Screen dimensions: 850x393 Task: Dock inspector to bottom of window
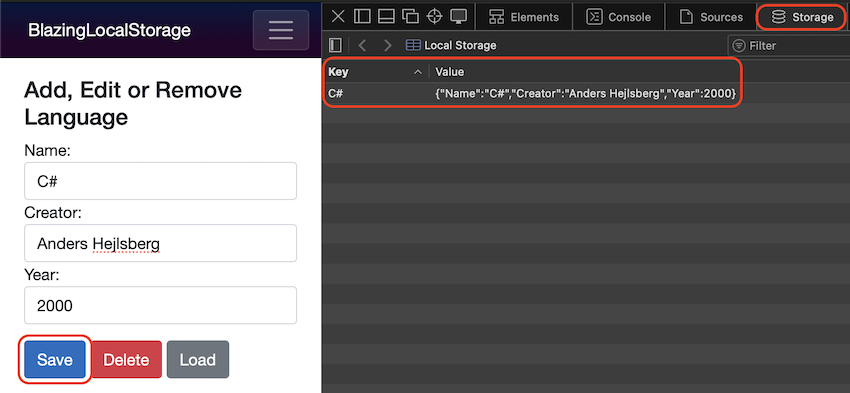pos(386,17)
